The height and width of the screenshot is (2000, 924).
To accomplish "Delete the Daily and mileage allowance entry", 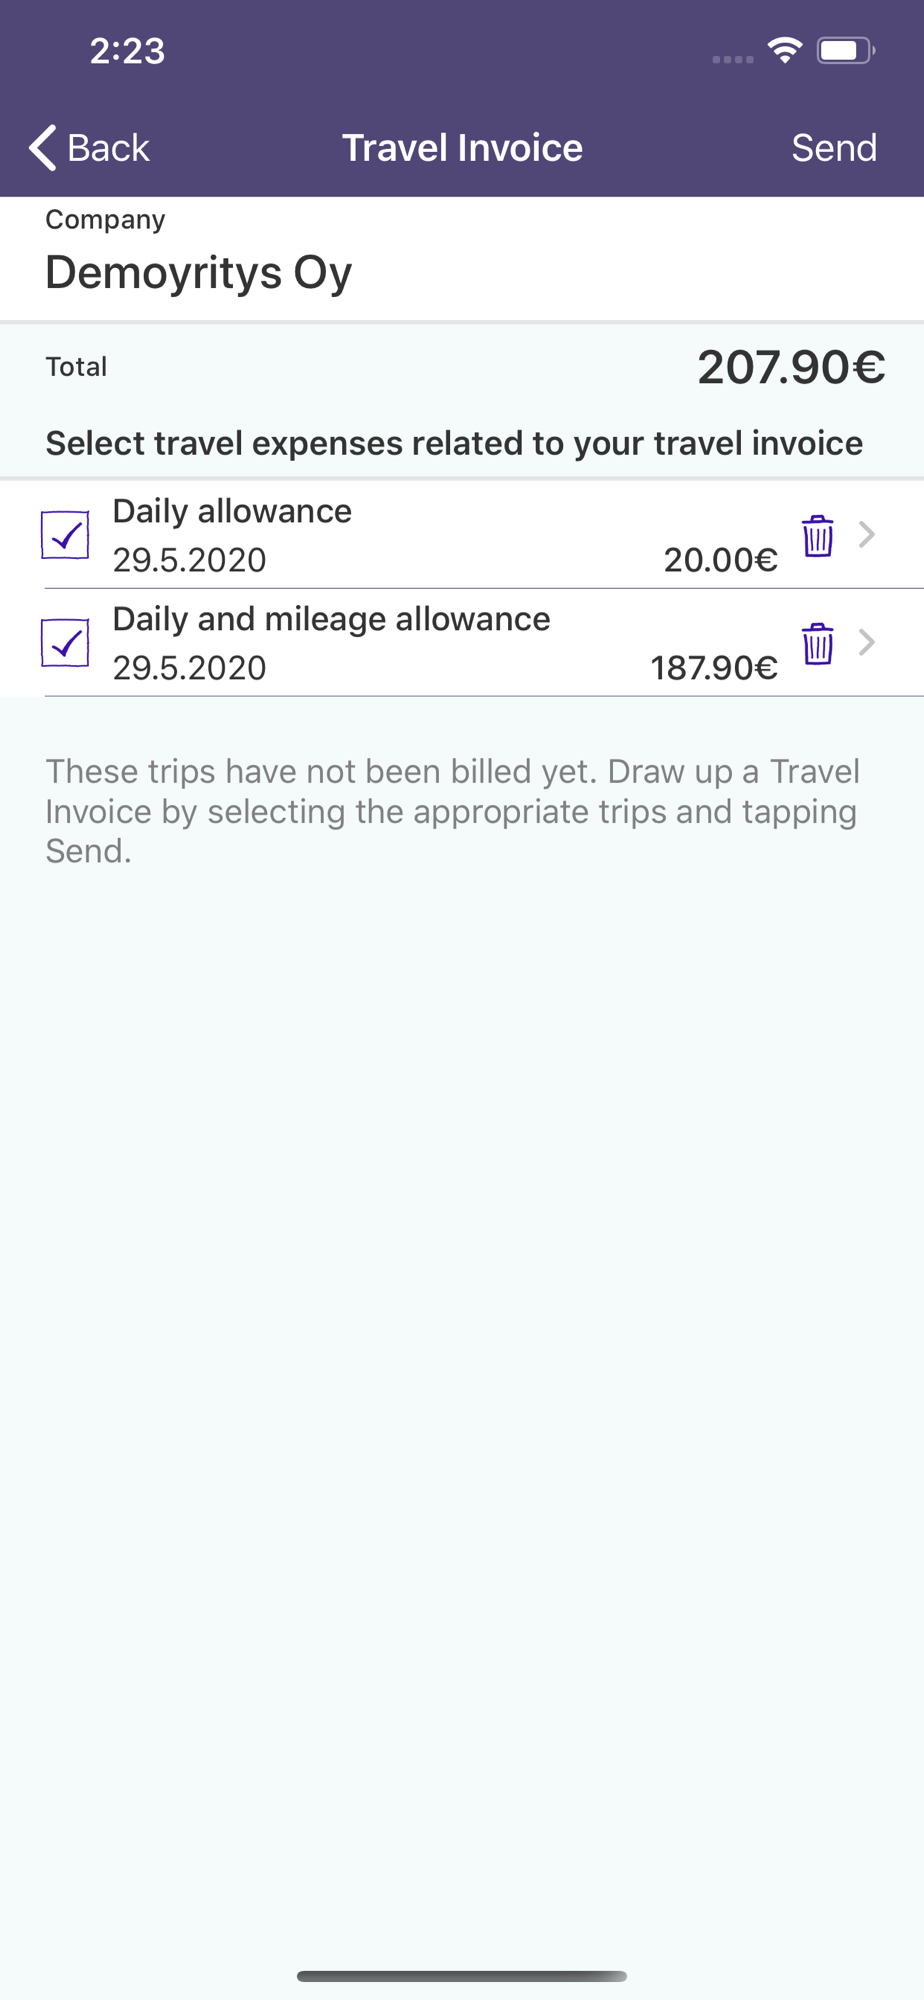I will 817,643.
